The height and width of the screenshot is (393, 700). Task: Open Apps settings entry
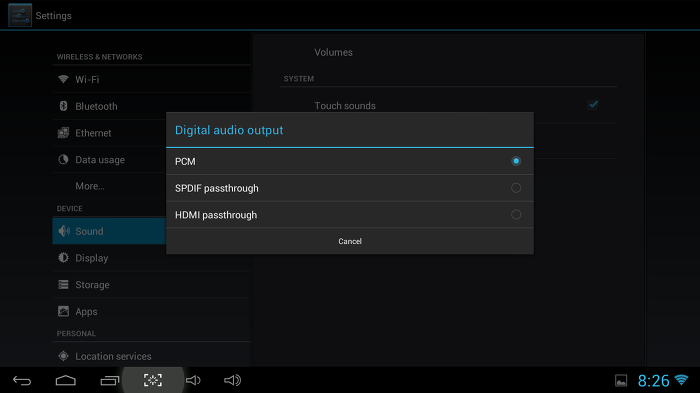[x=151, y=312]
